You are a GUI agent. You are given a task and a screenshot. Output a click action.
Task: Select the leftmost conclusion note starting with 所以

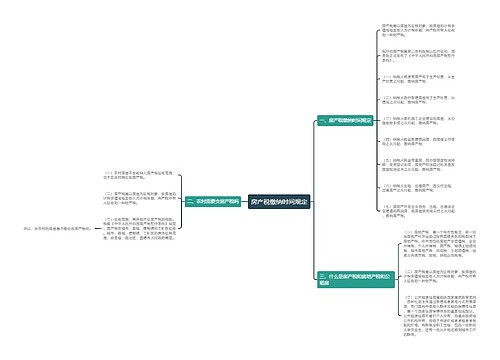57,229
